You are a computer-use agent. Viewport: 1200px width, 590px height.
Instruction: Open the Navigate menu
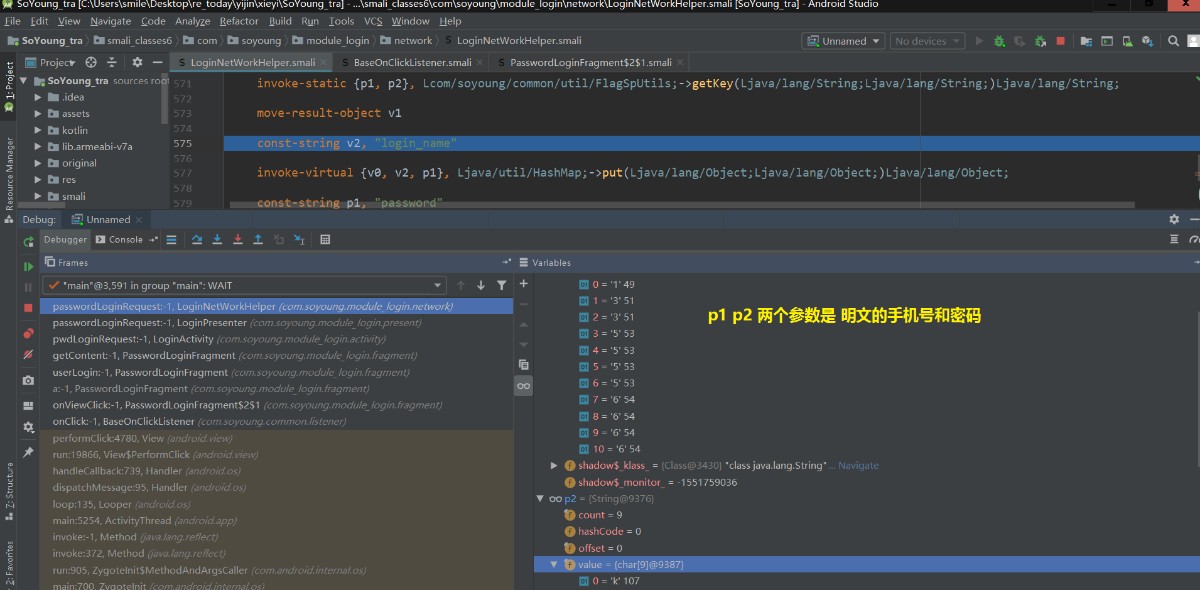point(110,20)
